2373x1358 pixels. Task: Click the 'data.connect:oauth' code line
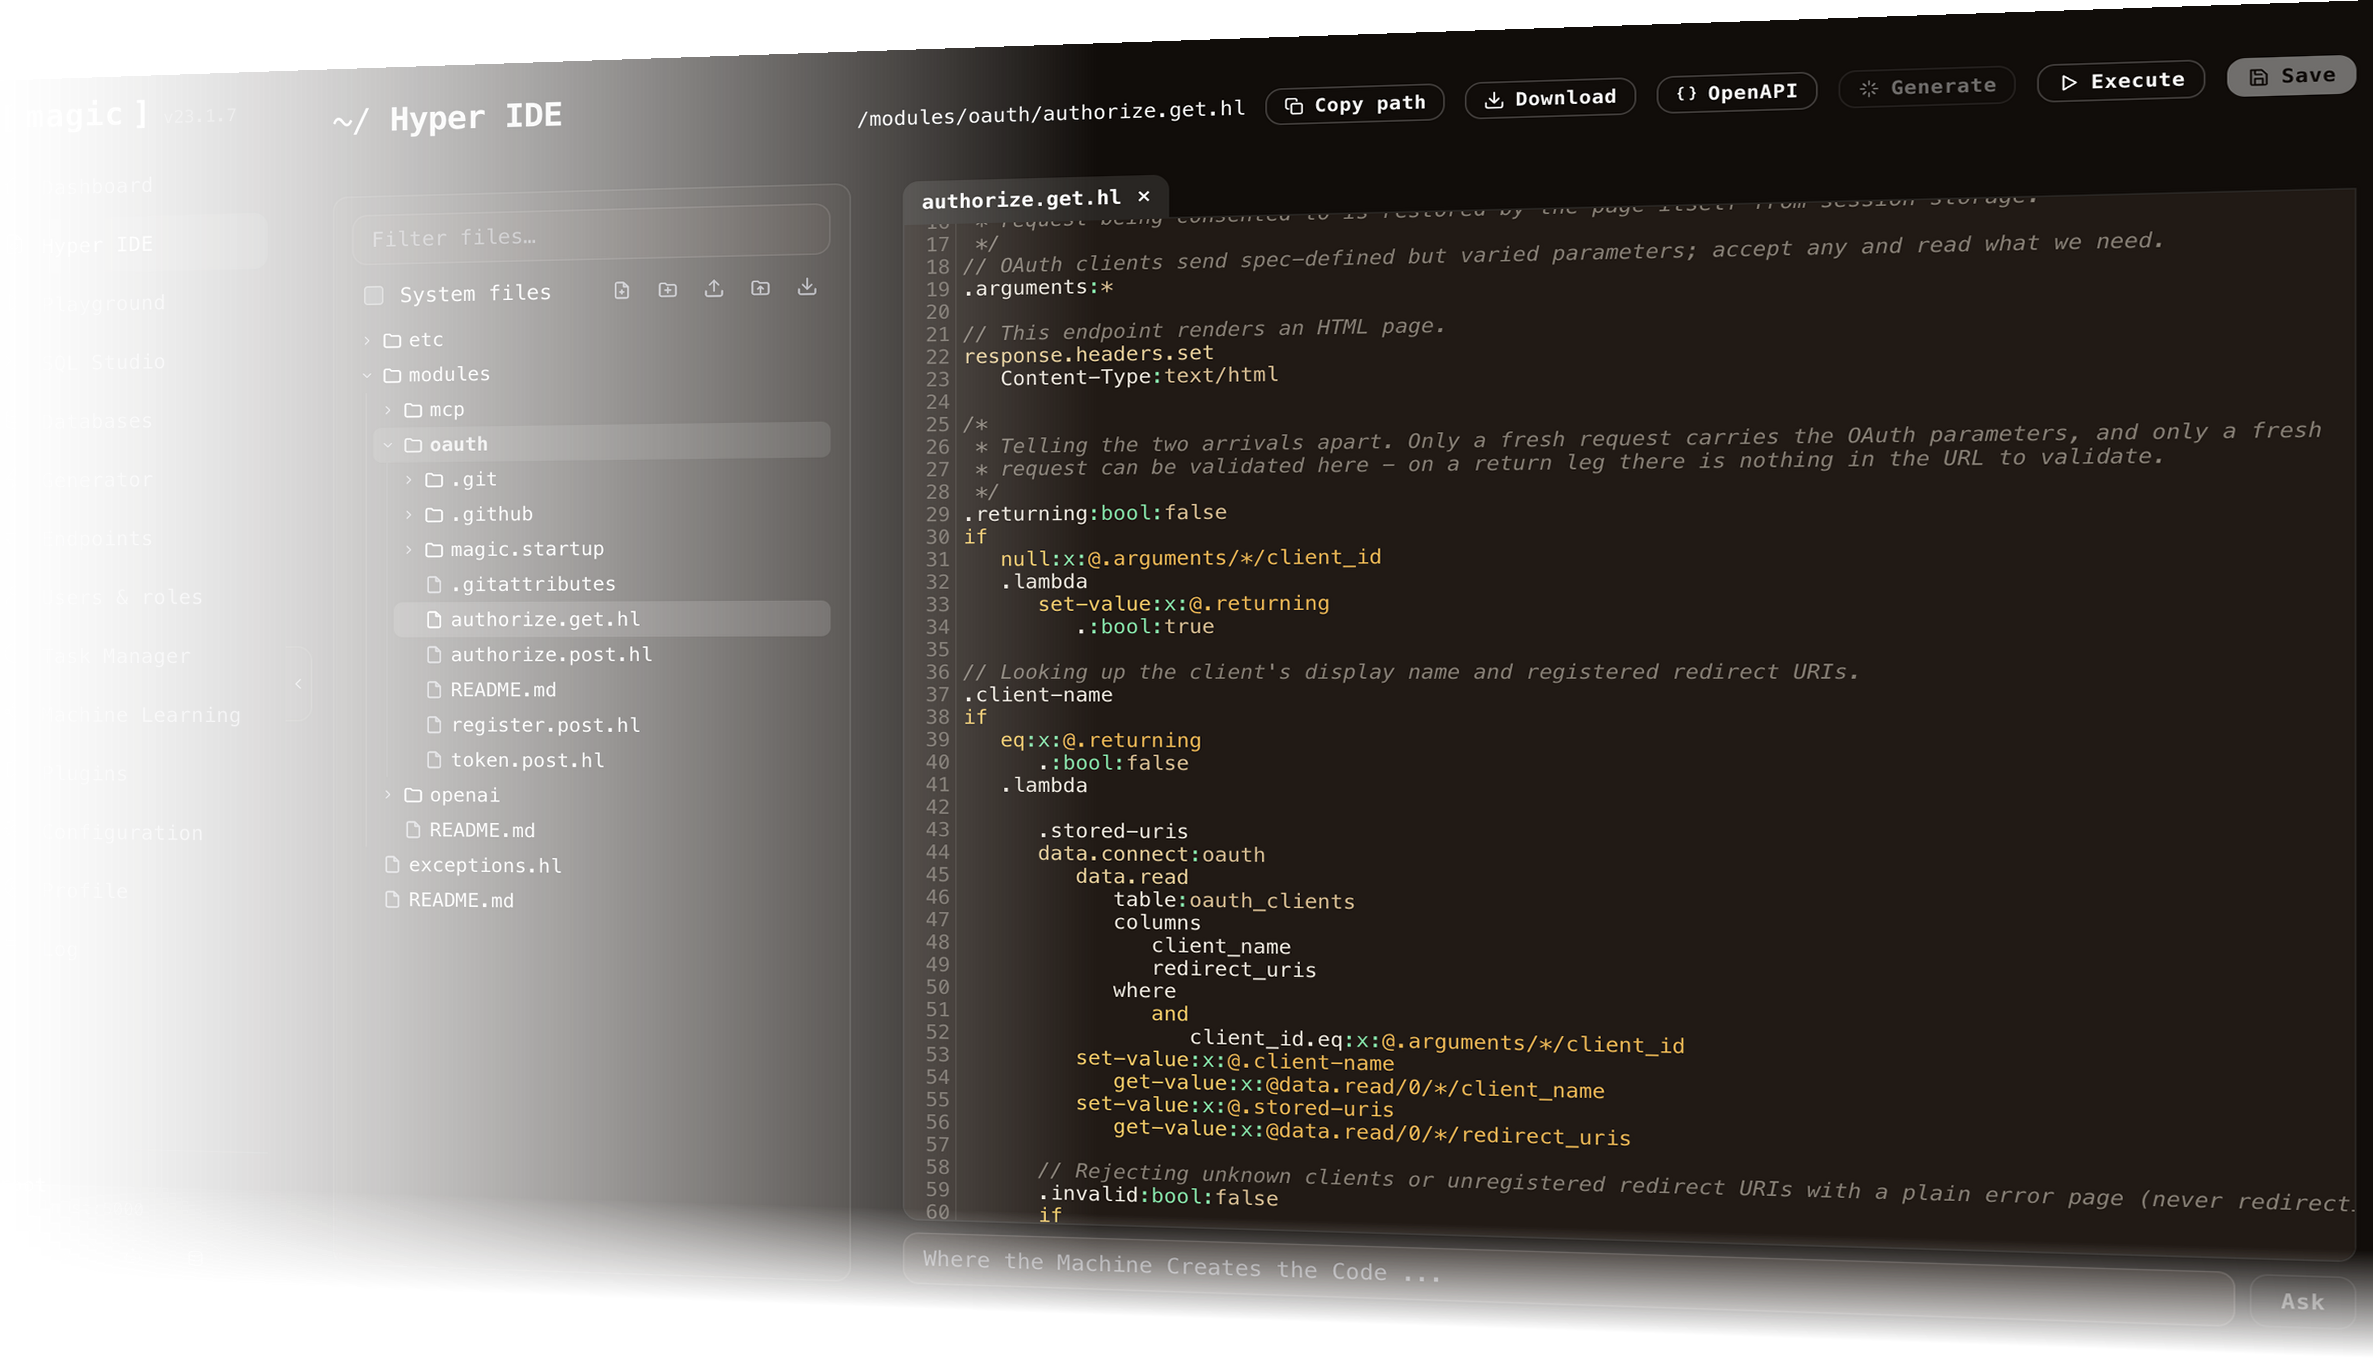click(x=1151, y=854)
